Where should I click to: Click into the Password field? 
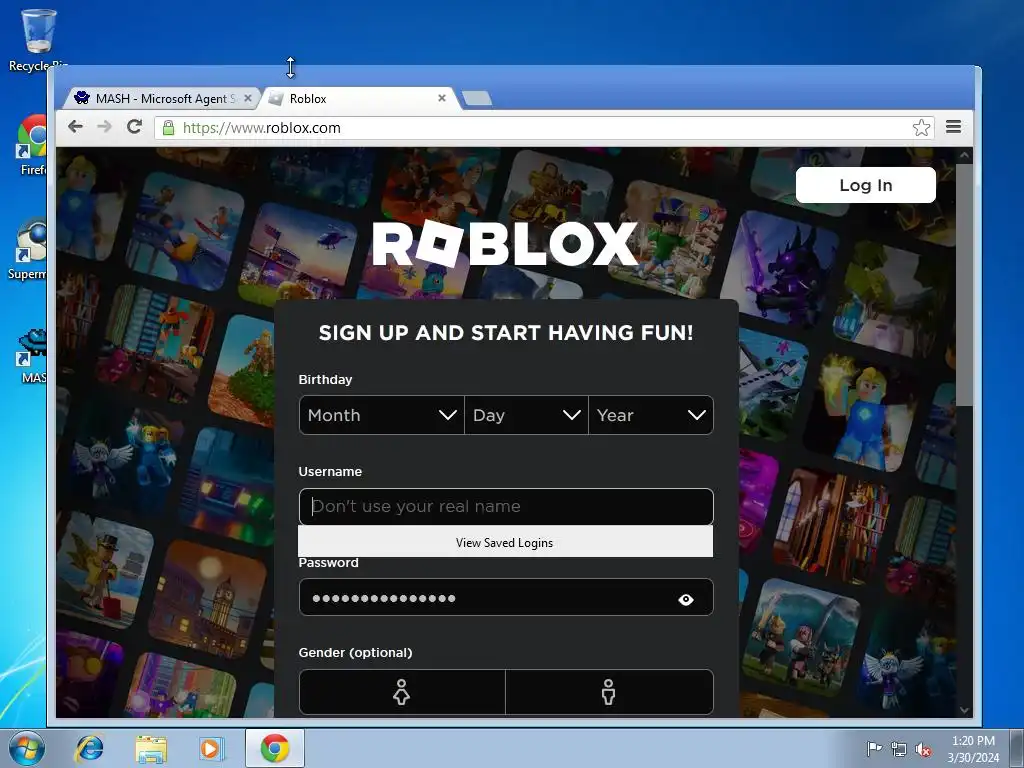click(506, 598)
